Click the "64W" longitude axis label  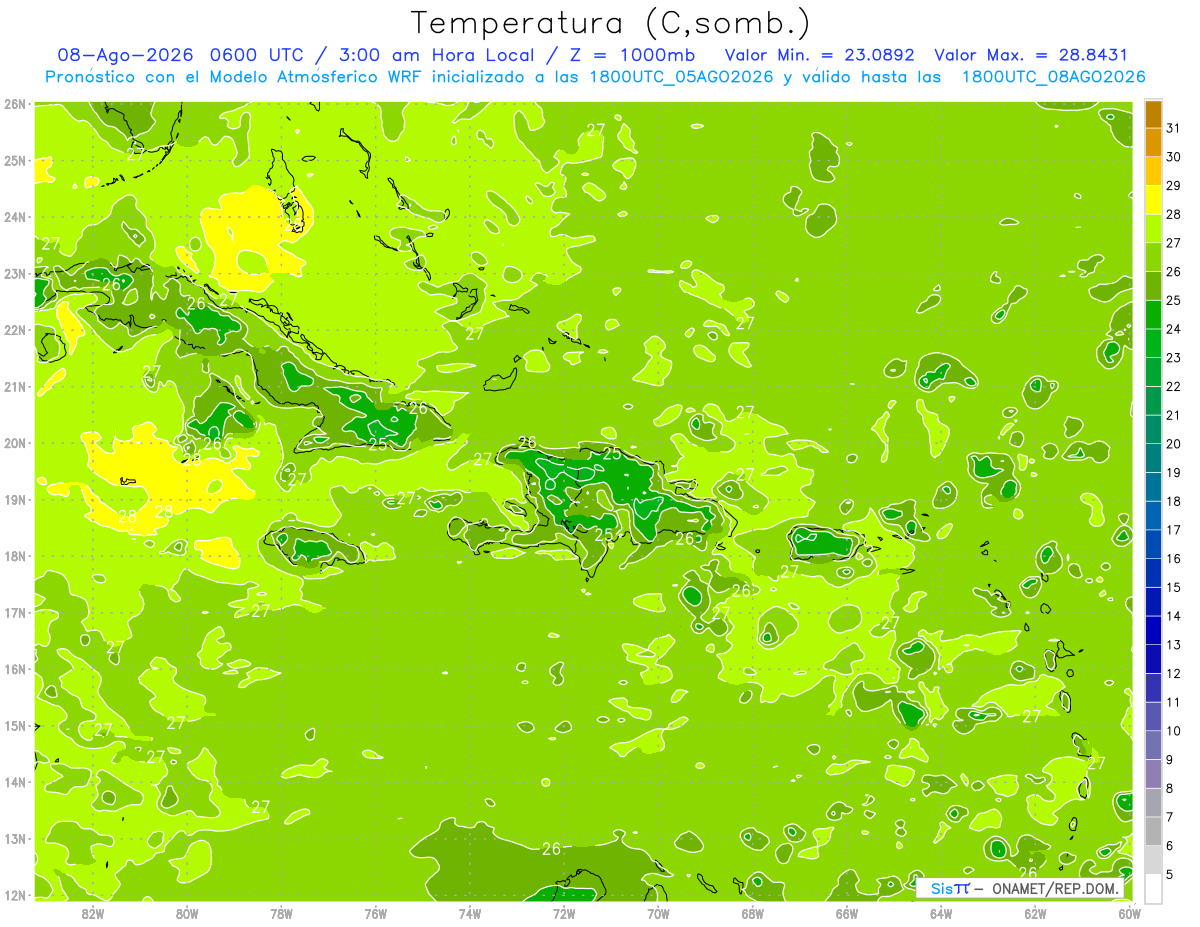point(941,914)
